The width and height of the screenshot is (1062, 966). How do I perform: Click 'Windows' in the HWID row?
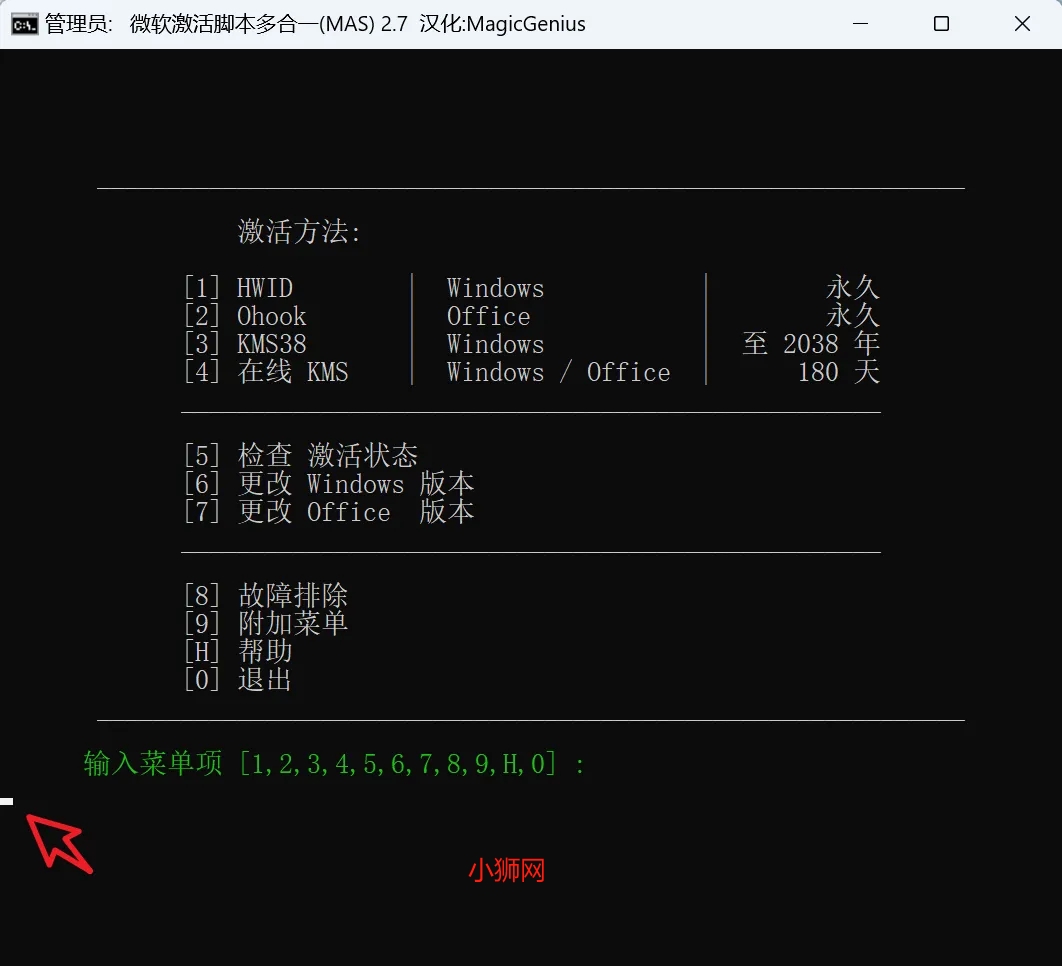click(495, 289)
